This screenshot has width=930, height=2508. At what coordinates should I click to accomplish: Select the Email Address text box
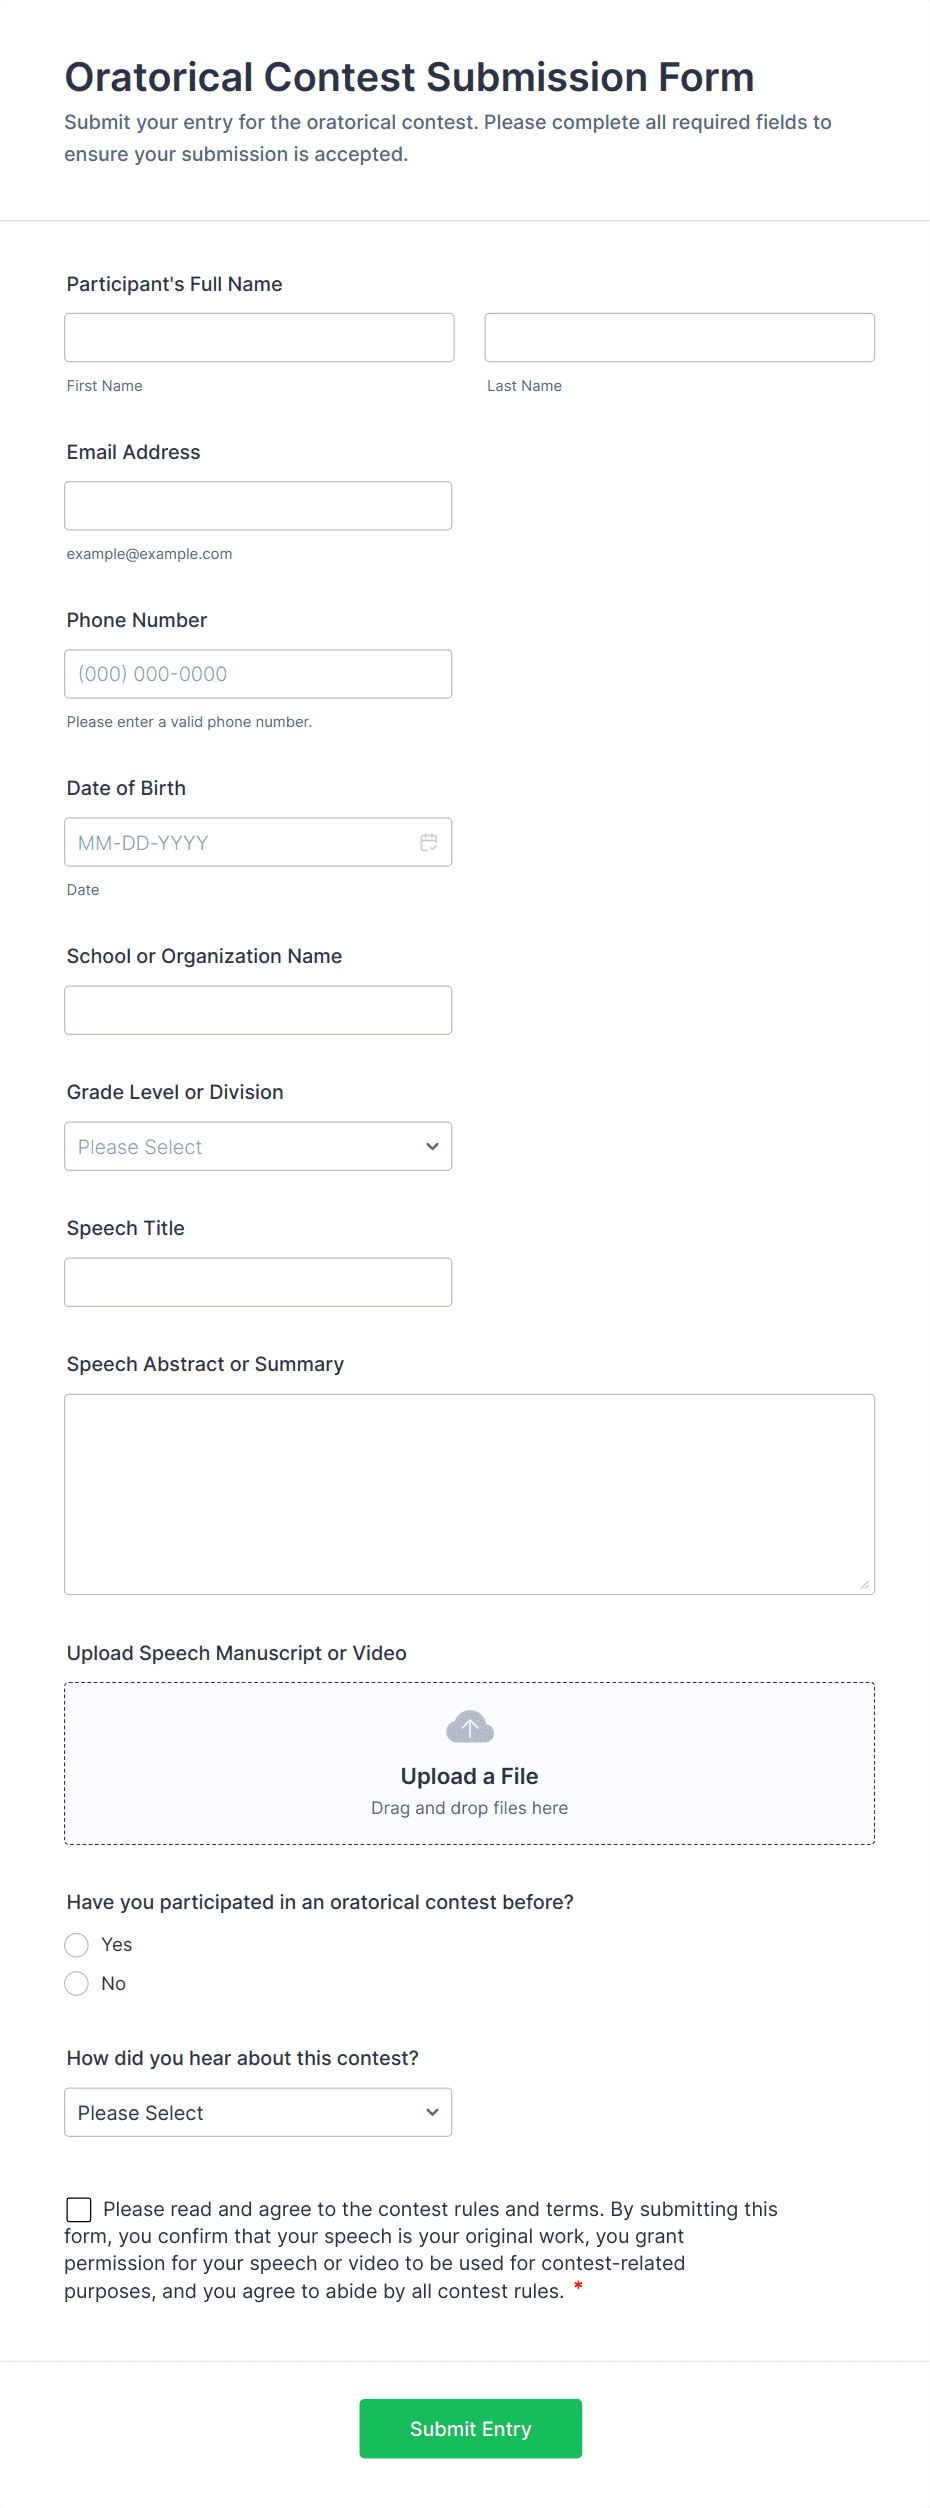point(258,506)
